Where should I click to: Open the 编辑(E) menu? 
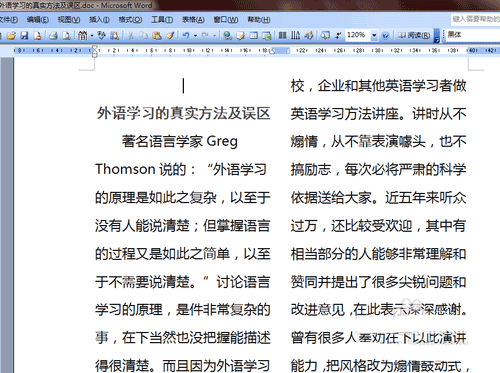pyautogui.click(x=37, y=20)
